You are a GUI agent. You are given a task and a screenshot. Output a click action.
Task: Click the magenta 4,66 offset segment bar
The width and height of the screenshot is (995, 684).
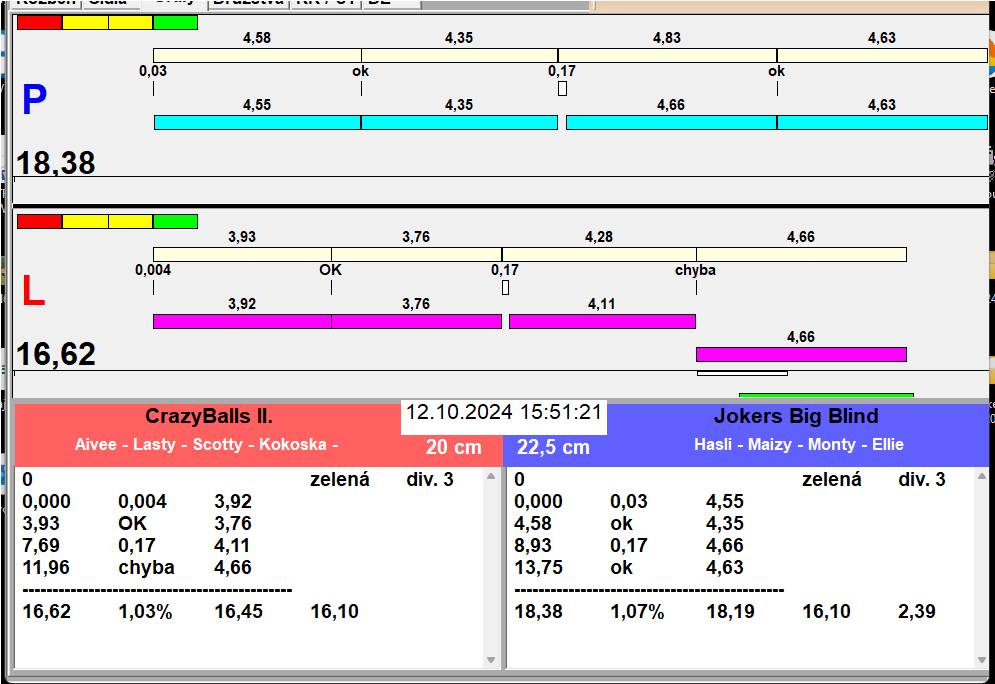point(800,354)
